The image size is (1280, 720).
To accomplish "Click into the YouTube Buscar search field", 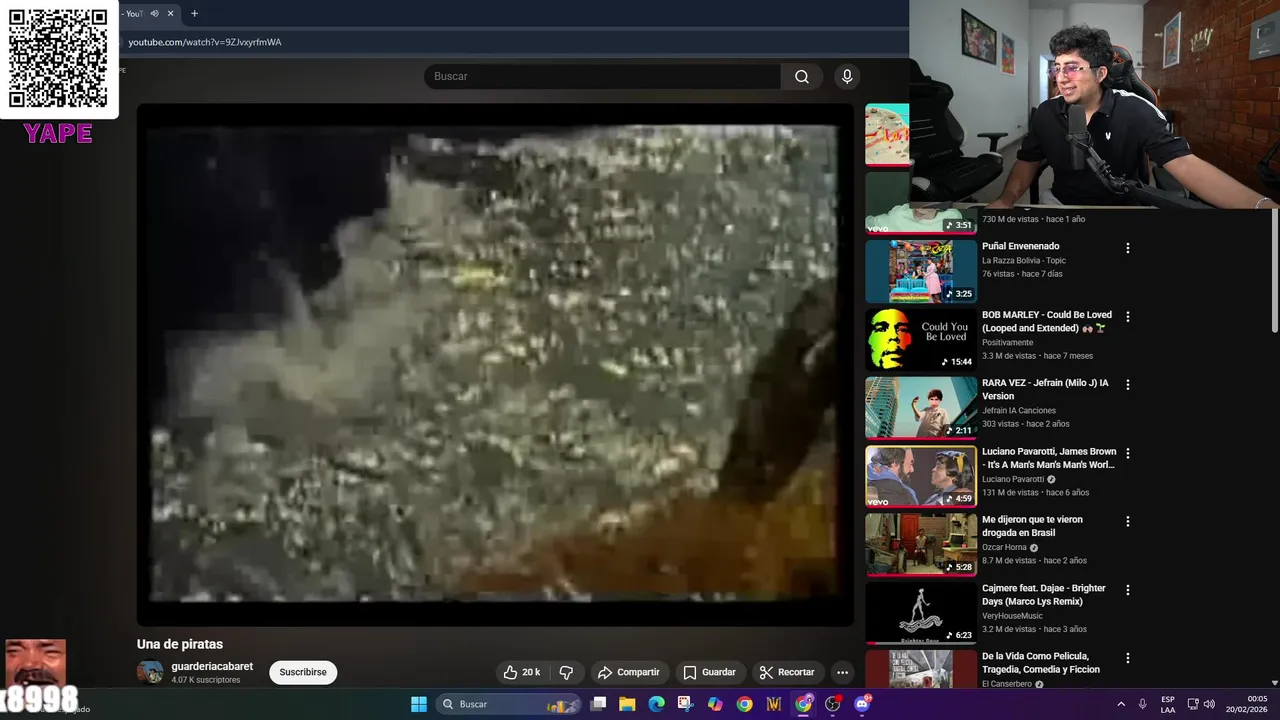I will pos(602,76).
